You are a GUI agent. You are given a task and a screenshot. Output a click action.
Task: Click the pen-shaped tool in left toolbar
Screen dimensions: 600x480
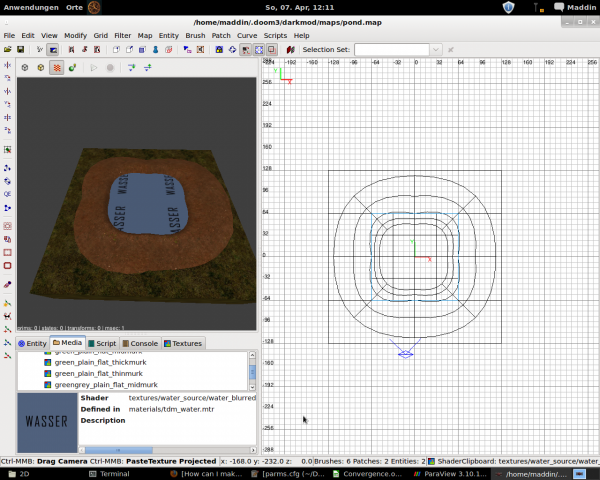[7, 284]
